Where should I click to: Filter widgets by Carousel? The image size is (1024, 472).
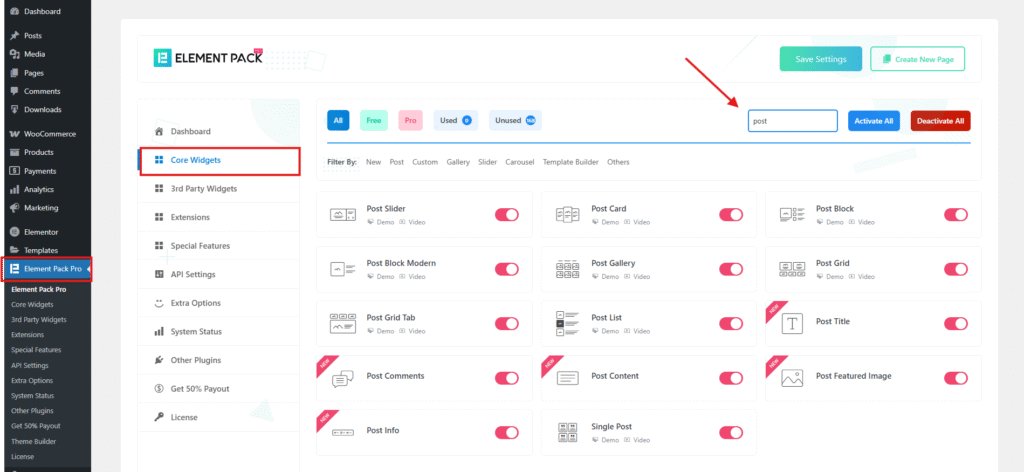coord(520,162)
